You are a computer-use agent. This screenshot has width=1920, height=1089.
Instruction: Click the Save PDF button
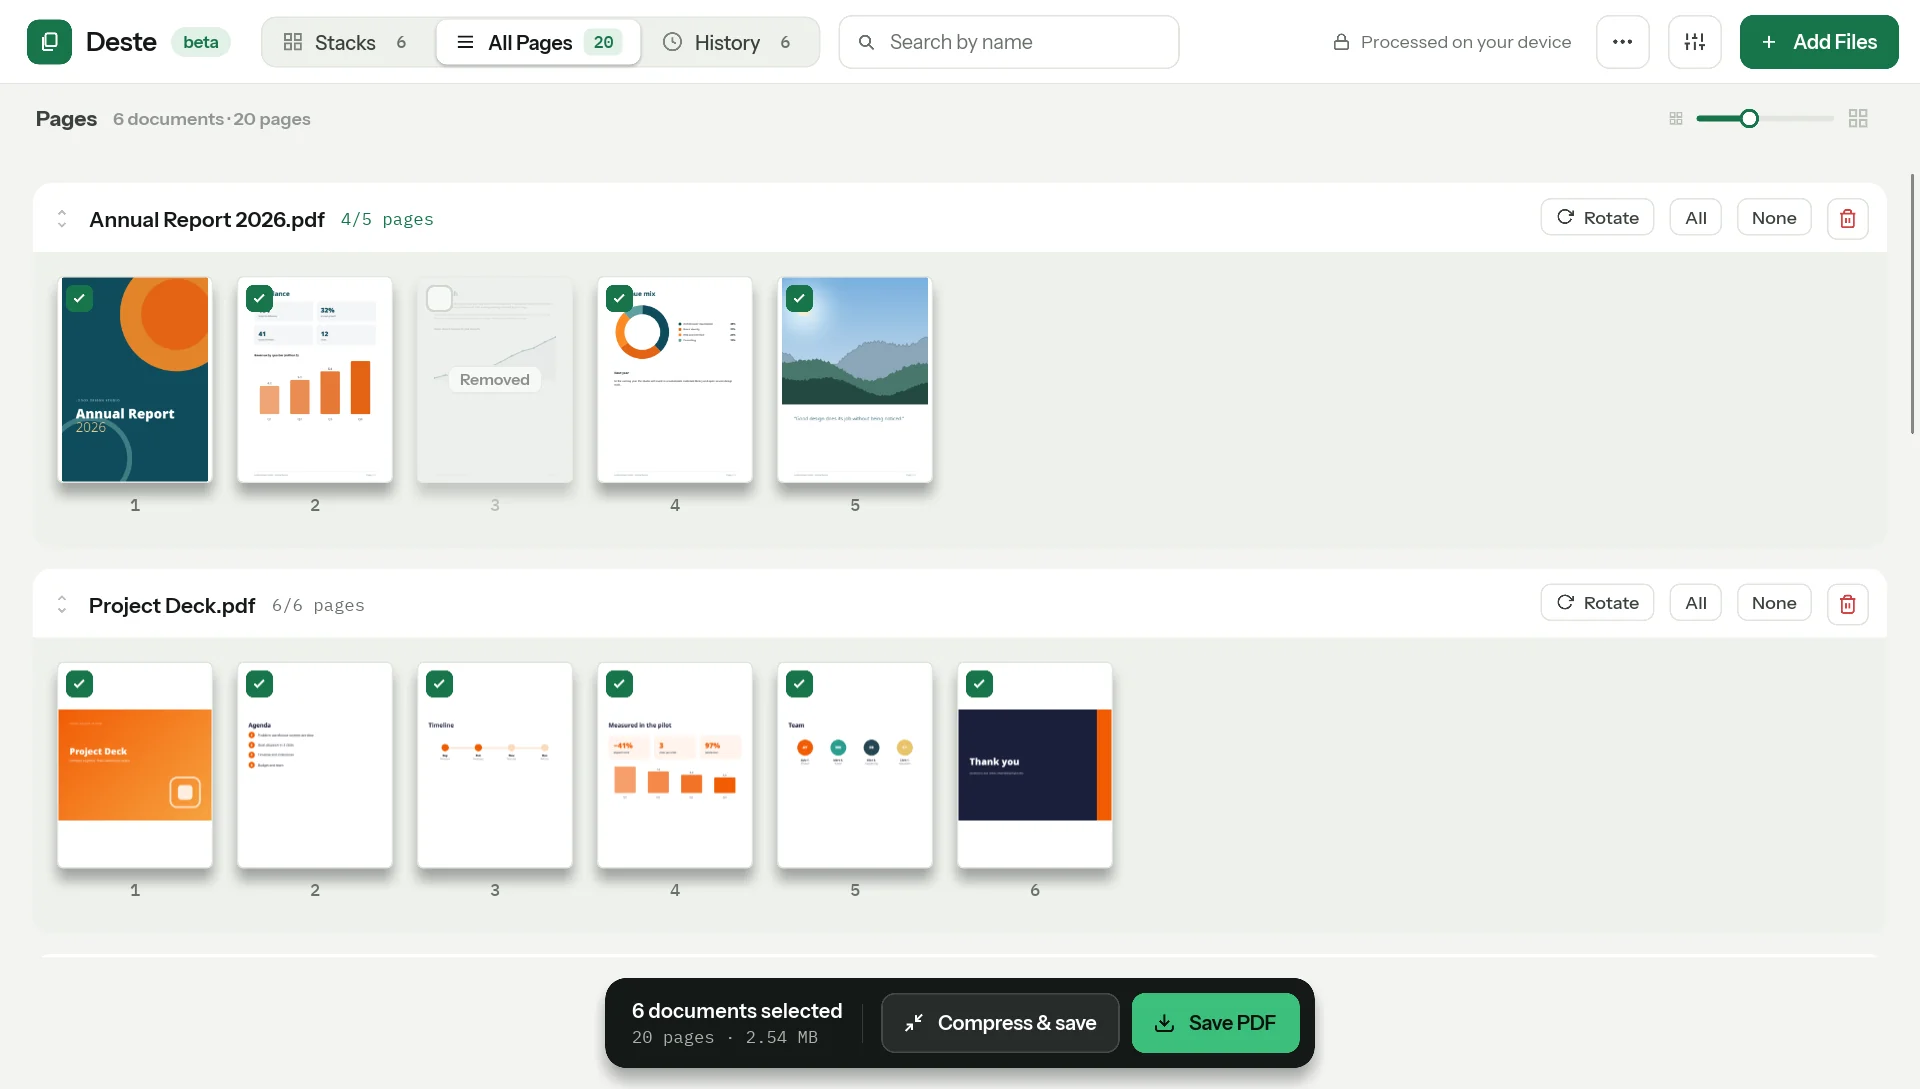pyautogui.click(x=1216, y=1023)
